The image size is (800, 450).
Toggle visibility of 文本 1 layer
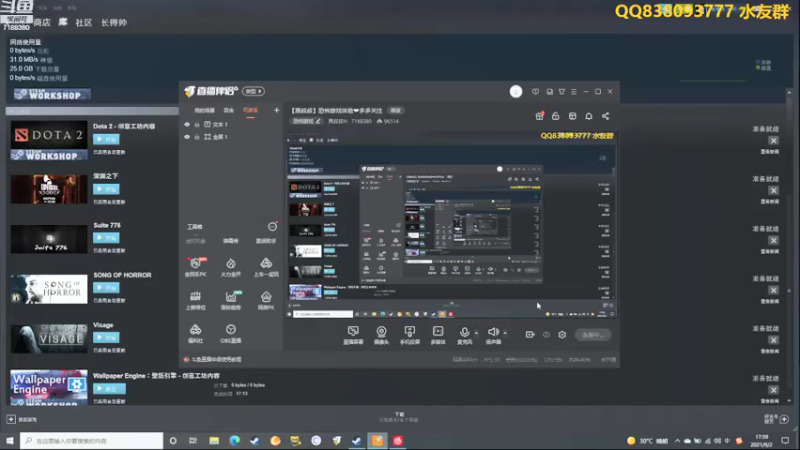coord(187,124)
